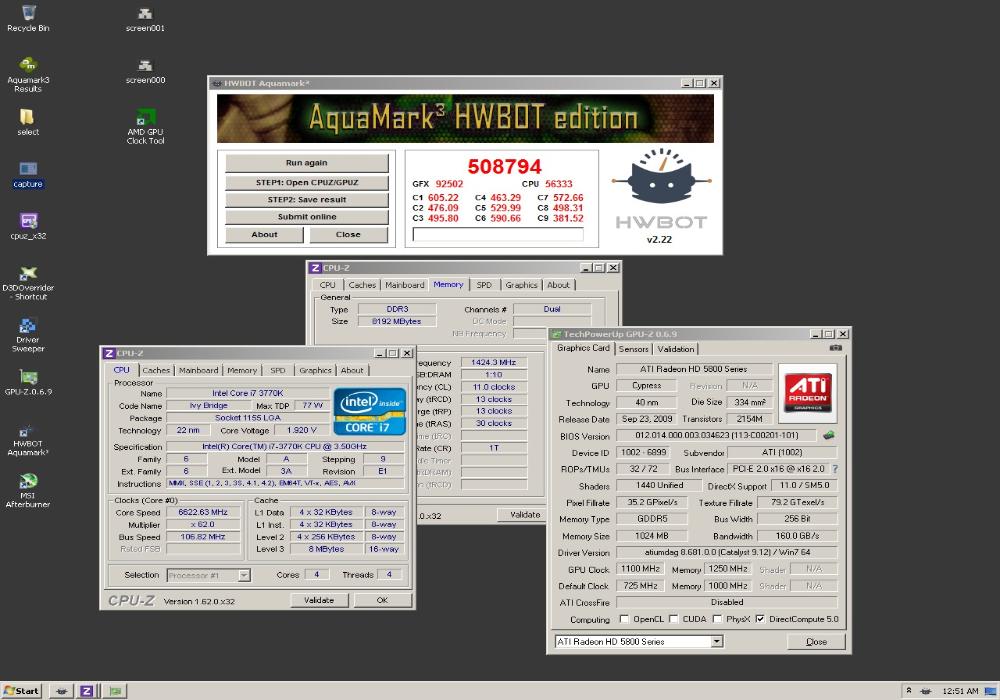1000x700 pixels.
Task: Click About button in Aquamark
Action: pyautogui.click(x=265, y=235)
